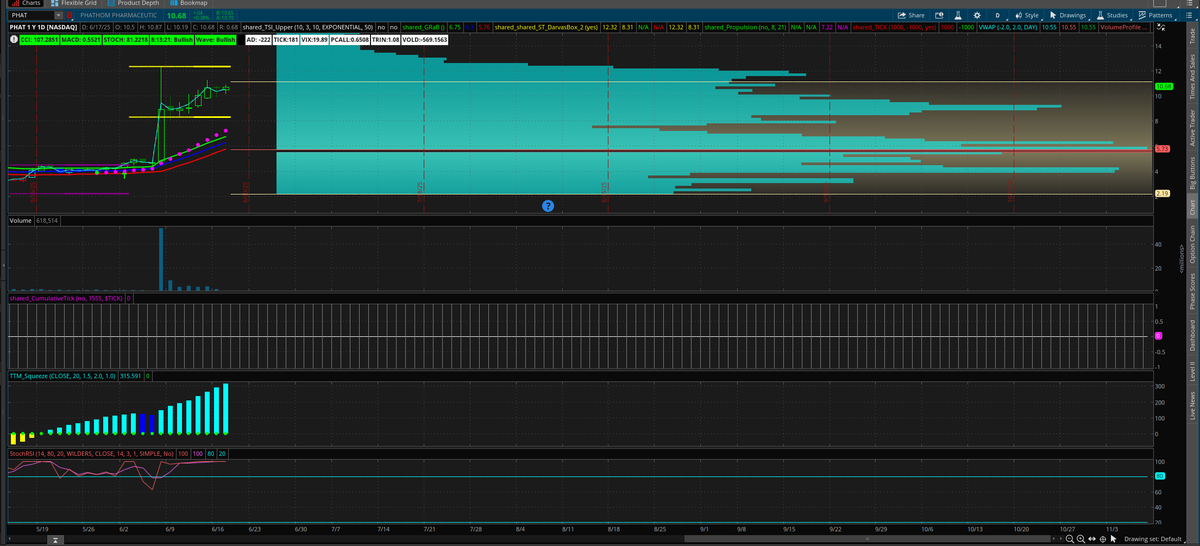Click the MACD: 0.5521 label
This screenshot has height=546, width=1200.
(81, 39)
